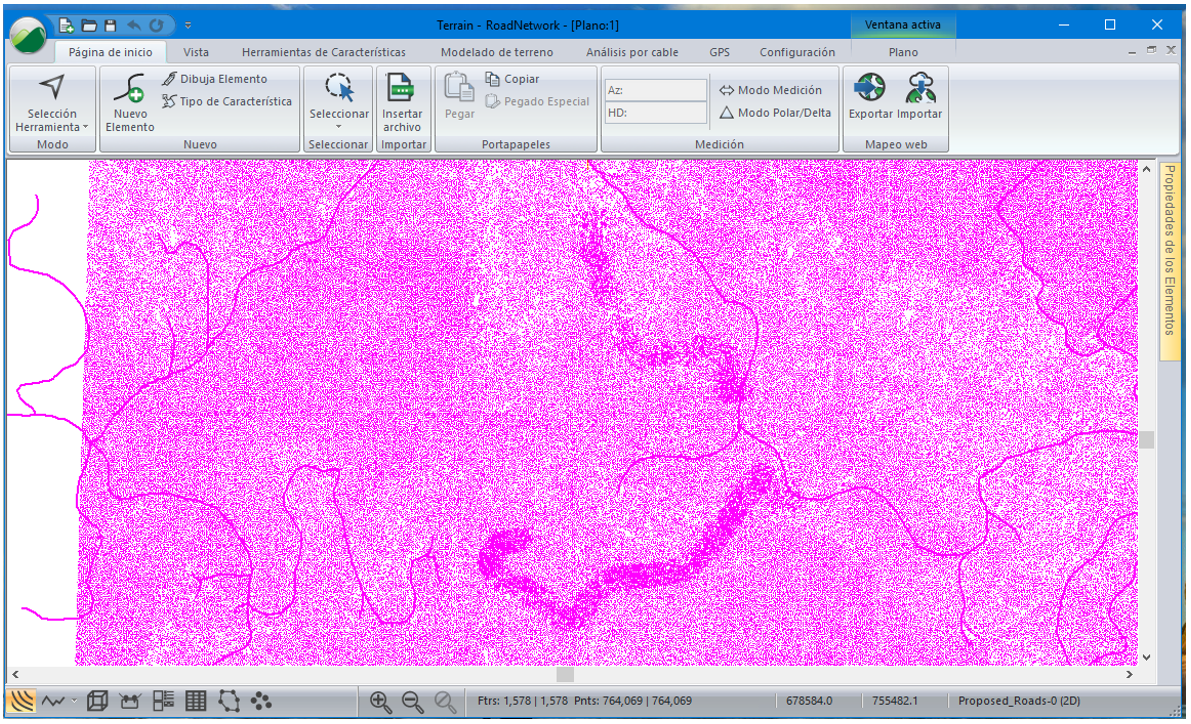Click the save icon in quick access toolbar
Viewport: 1191px width, 724px height.
point(110,25)
